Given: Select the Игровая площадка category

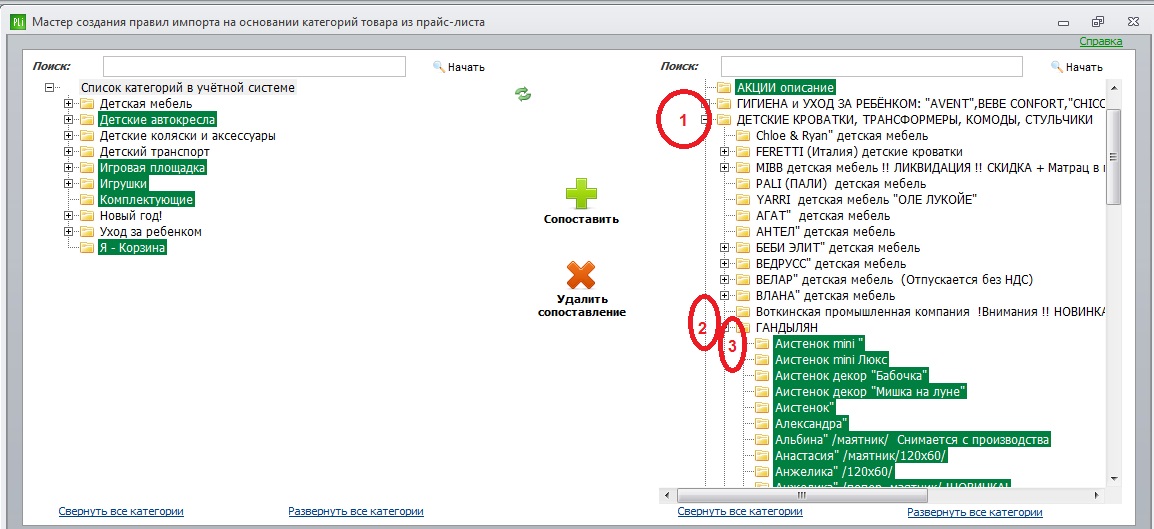Looking at the screenshot, I should tap(152, 168).
